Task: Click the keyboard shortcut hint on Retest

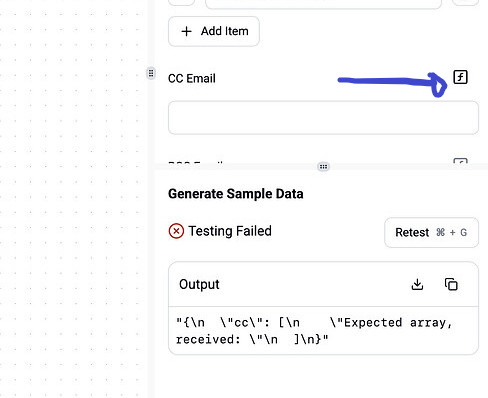Action: (x=451, y=232)
